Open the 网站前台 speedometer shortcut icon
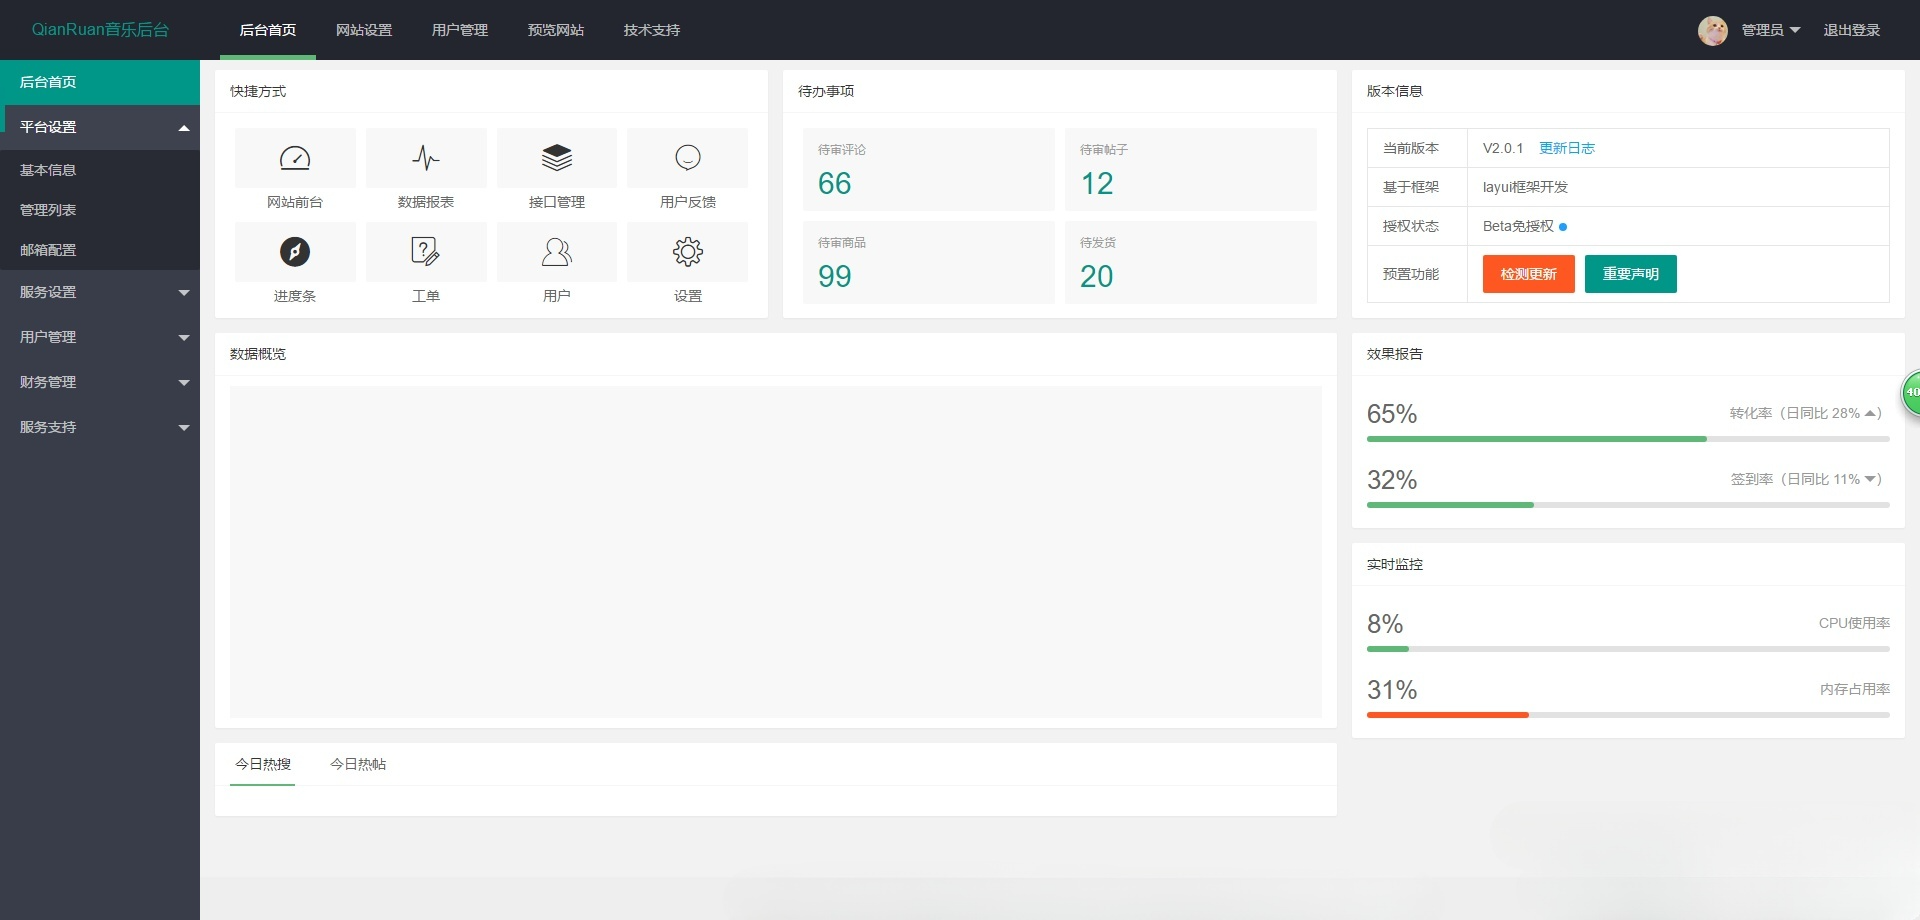The width and height of the screenshot is (1920, 920). (x=295, y=158)
